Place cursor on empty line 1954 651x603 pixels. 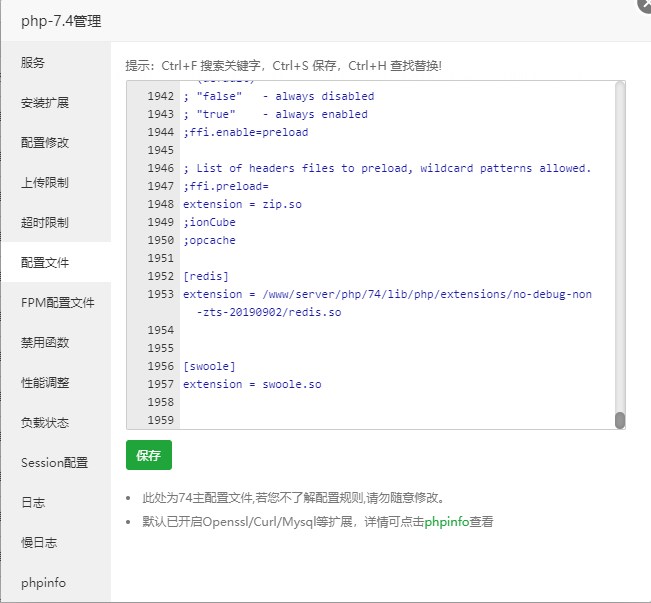pyautogui.click(x=396, y=330)
